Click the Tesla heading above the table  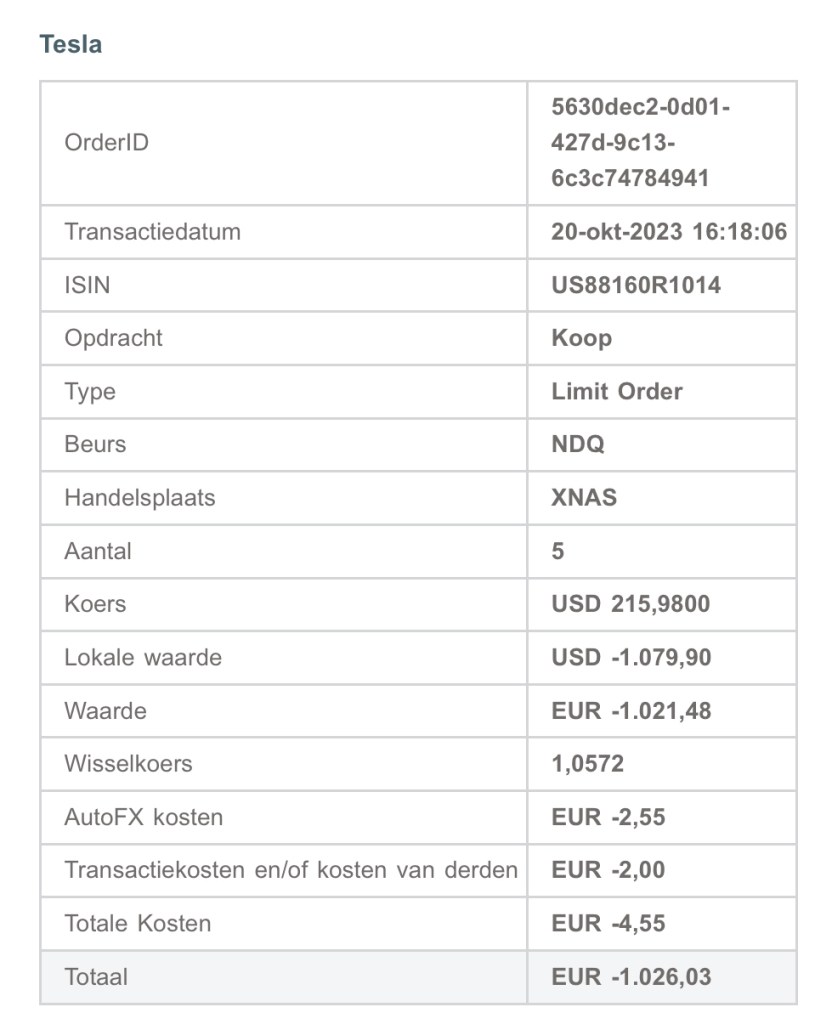coord(70,44)
